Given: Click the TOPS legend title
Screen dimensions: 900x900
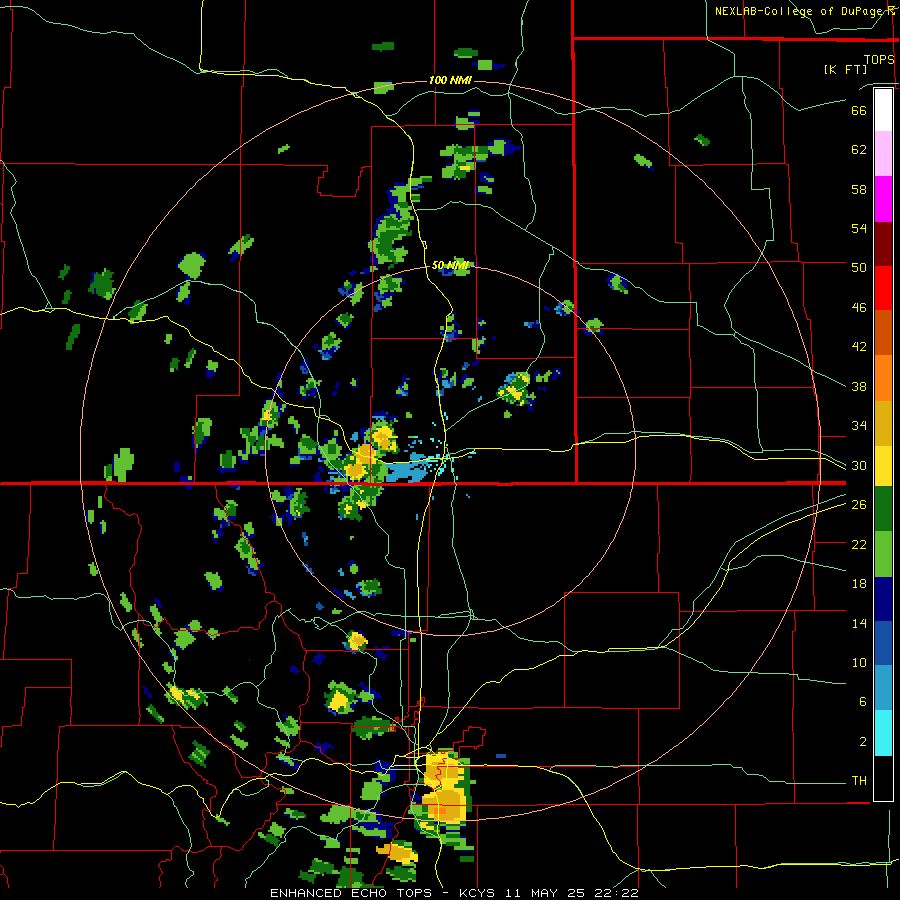Looking at the screenshot, I should [x=879, y=59].
